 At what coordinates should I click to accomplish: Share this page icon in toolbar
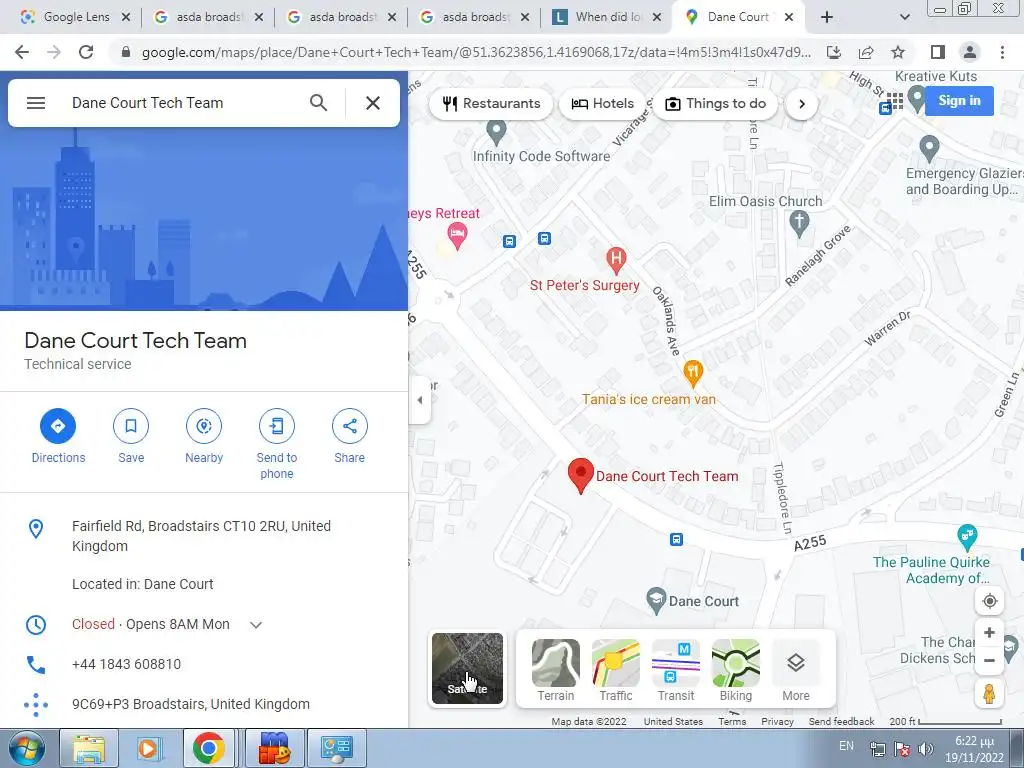click(x=866, y=52)
